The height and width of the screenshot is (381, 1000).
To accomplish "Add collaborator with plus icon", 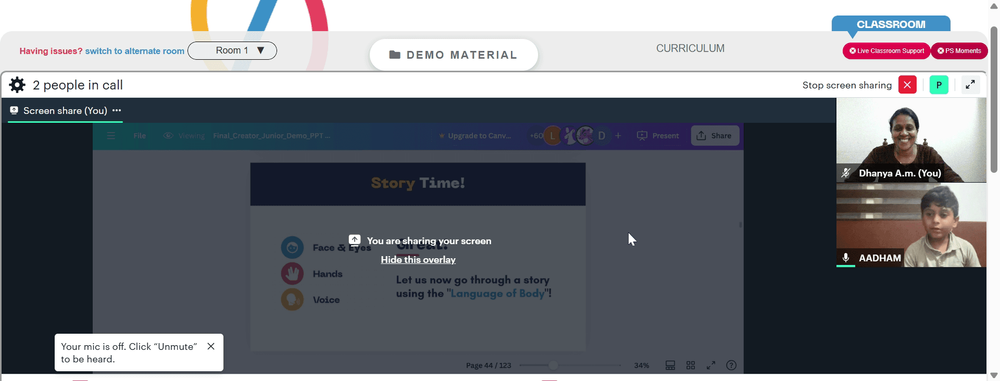I will click(x=617, y=135).
